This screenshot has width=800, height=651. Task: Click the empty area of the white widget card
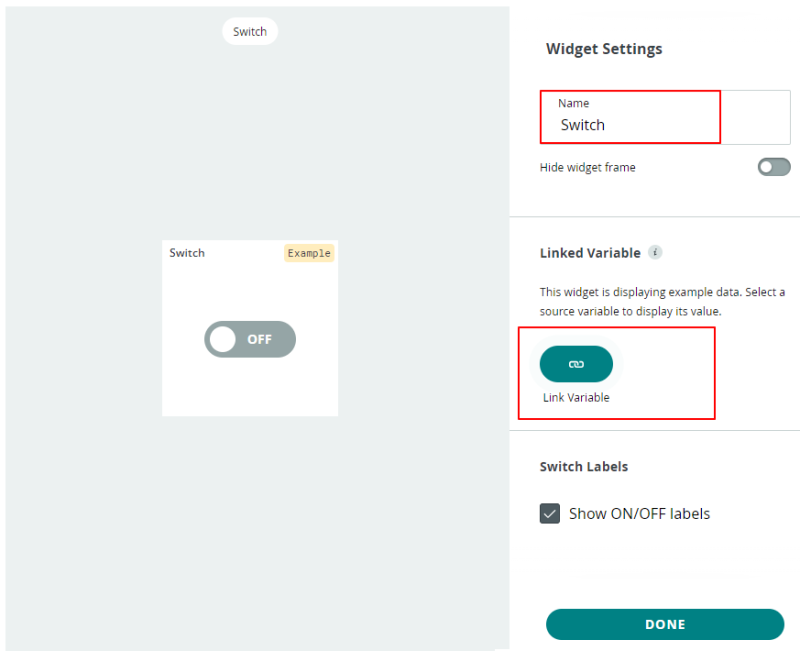click(x=250, y=388)
